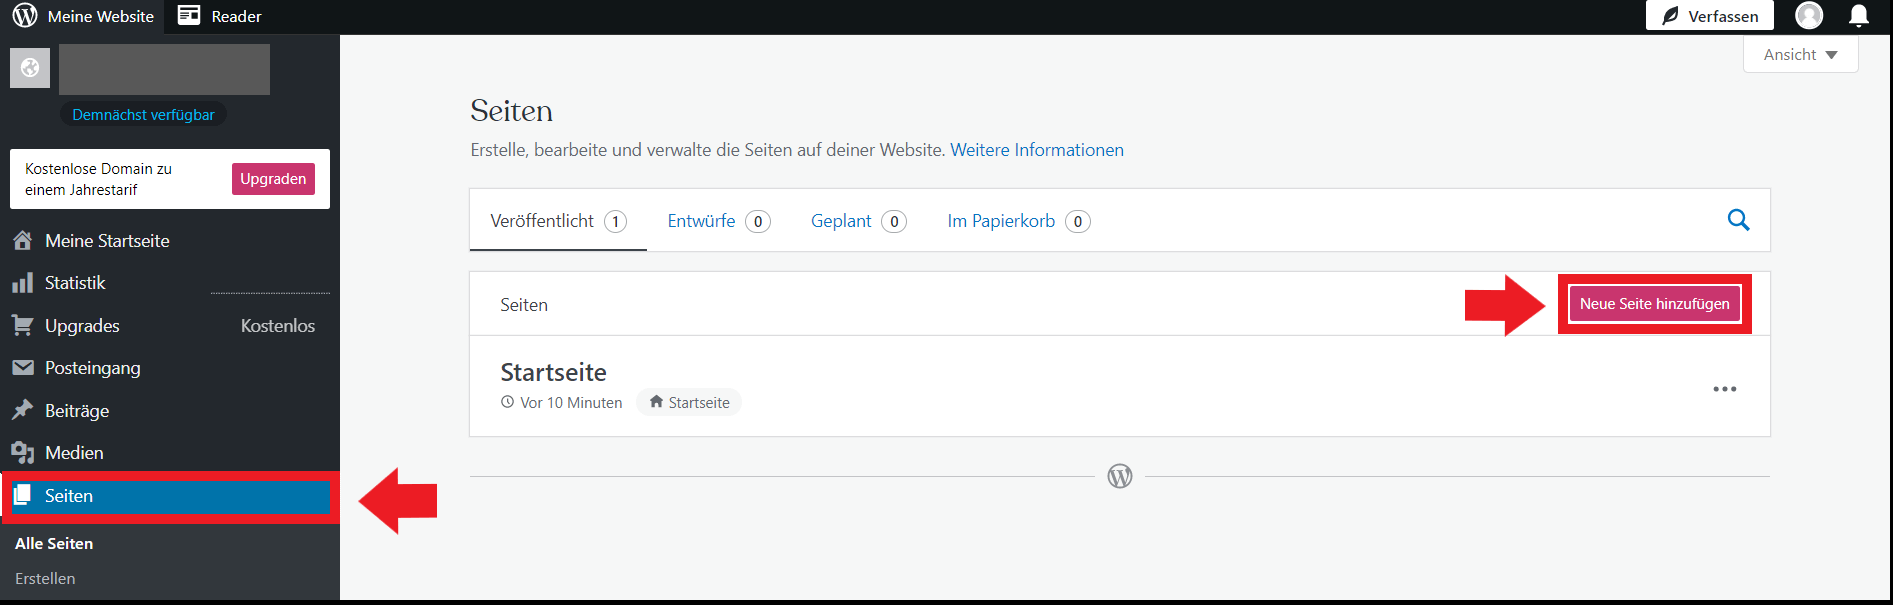Switch to Im Papierkorb tab
1893x605 pixels.
[1018, 221]
